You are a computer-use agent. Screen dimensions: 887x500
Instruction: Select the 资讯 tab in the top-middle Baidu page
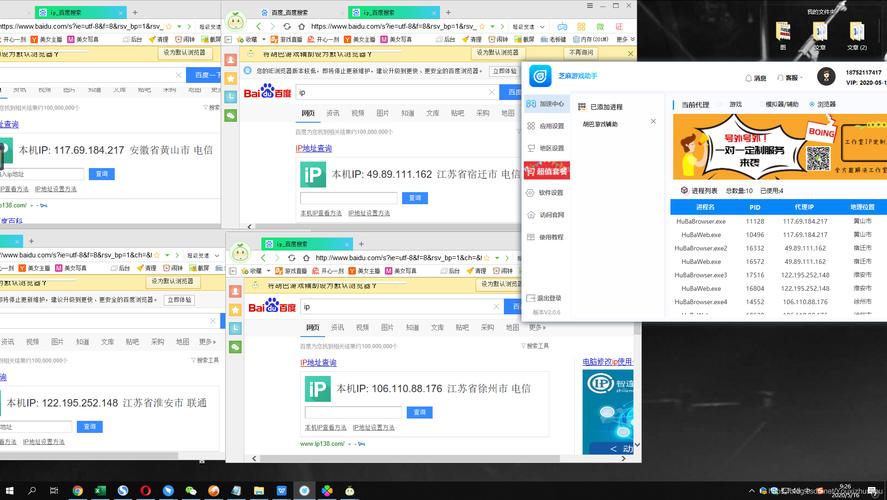(333, 113)
